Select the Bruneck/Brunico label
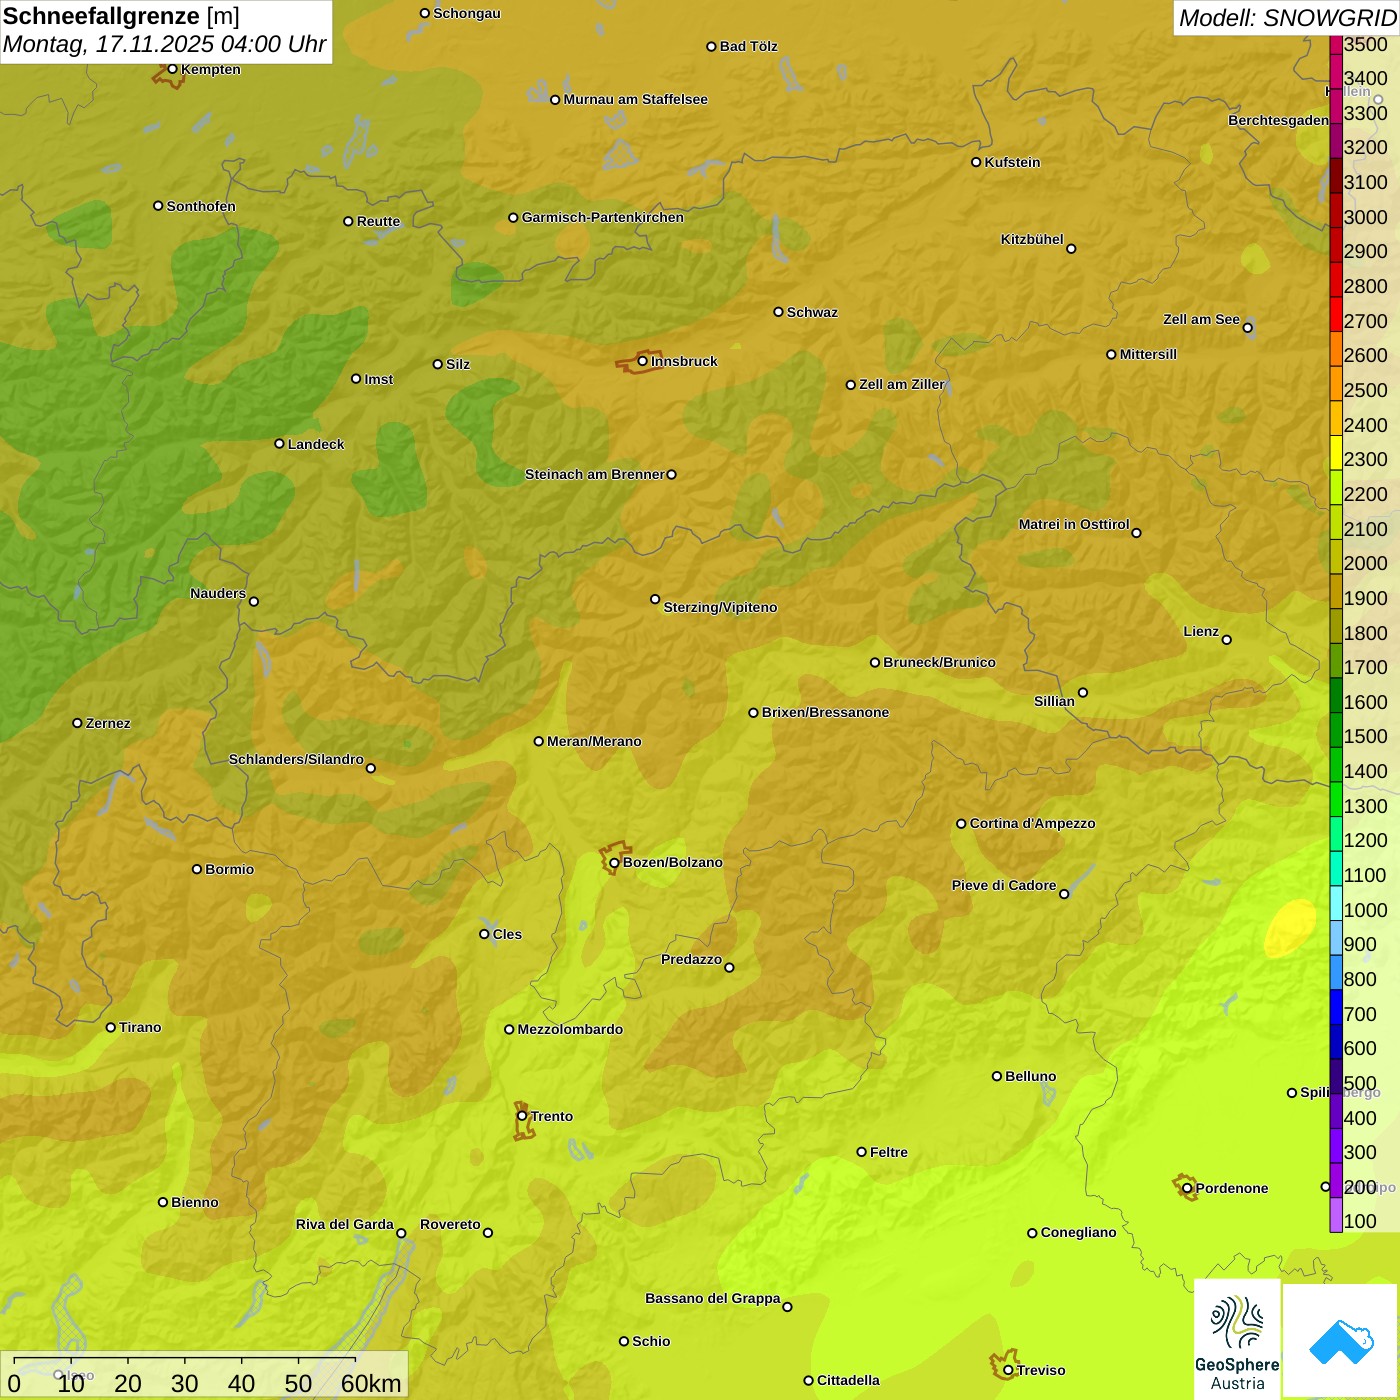Viewport: 1400px width, 1400px height. 939,662
